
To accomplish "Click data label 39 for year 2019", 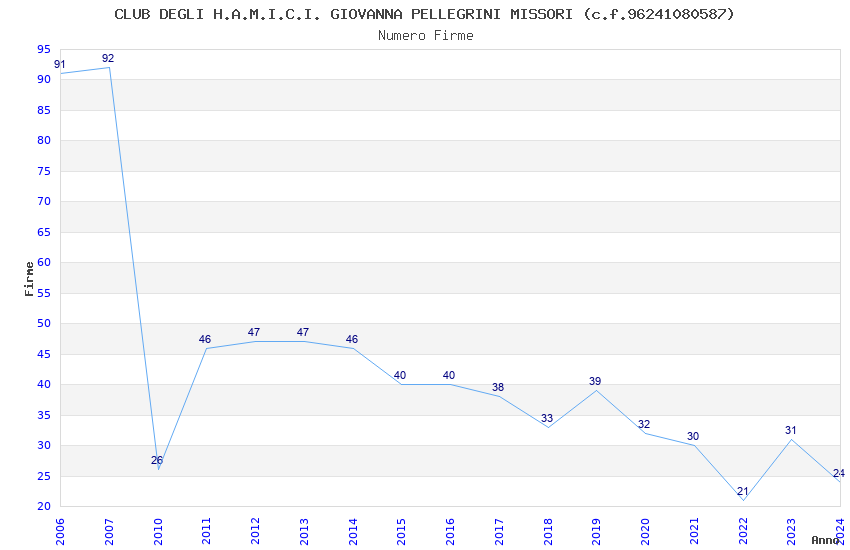I will (x=595, y=381).
